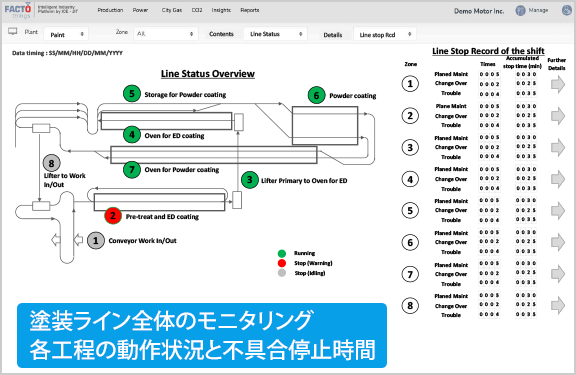Click the green Running legend dot

282,253
